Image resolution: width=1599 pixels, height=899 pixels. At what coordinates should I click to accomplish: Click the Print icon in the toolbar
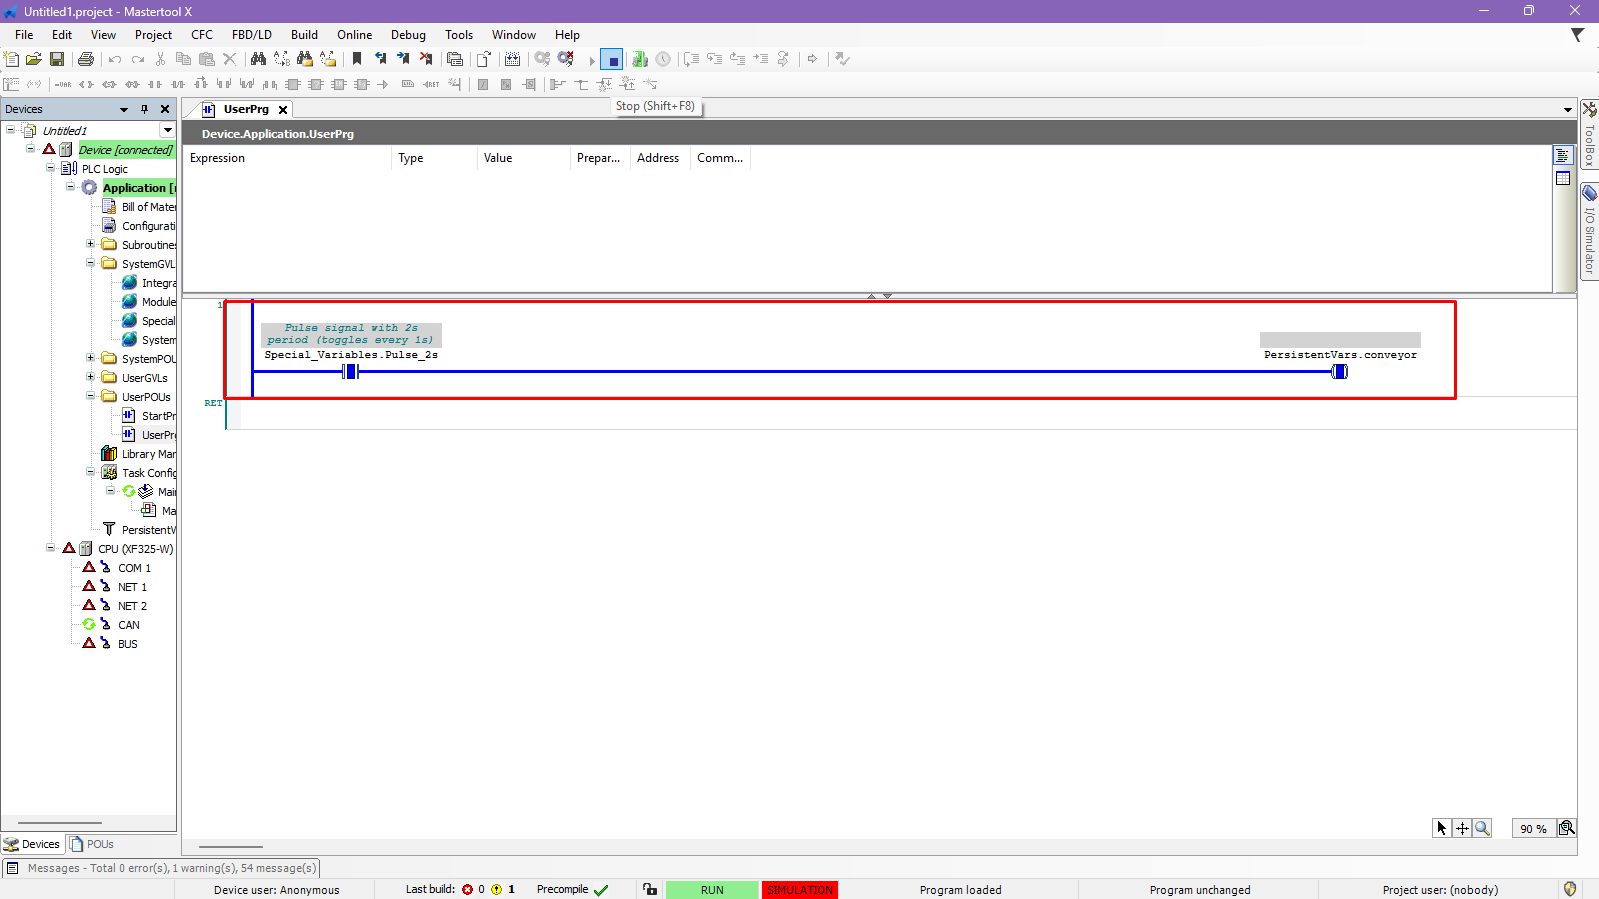tap(86, 60)
